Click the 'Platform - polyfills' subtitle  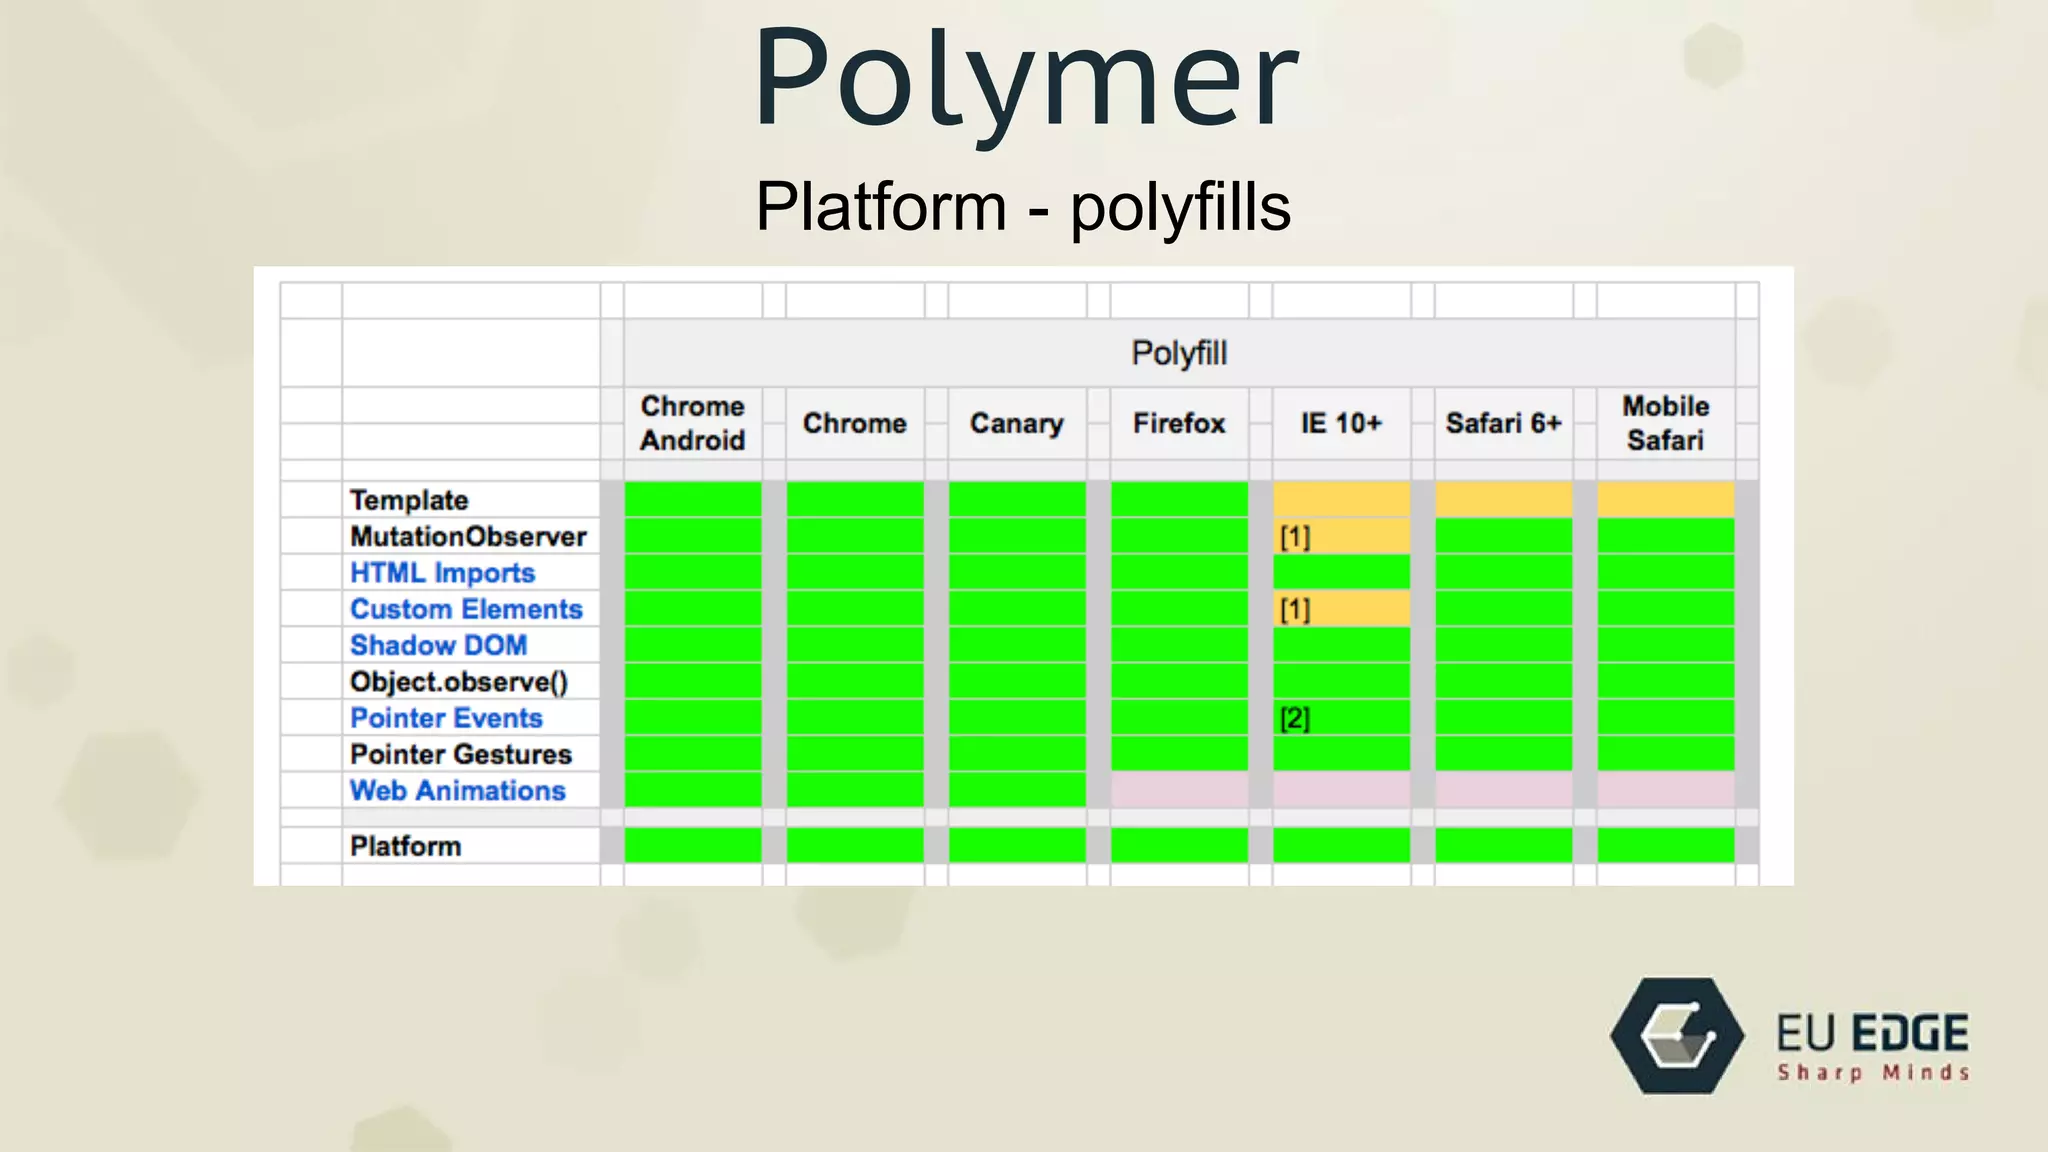point(1023,207)
